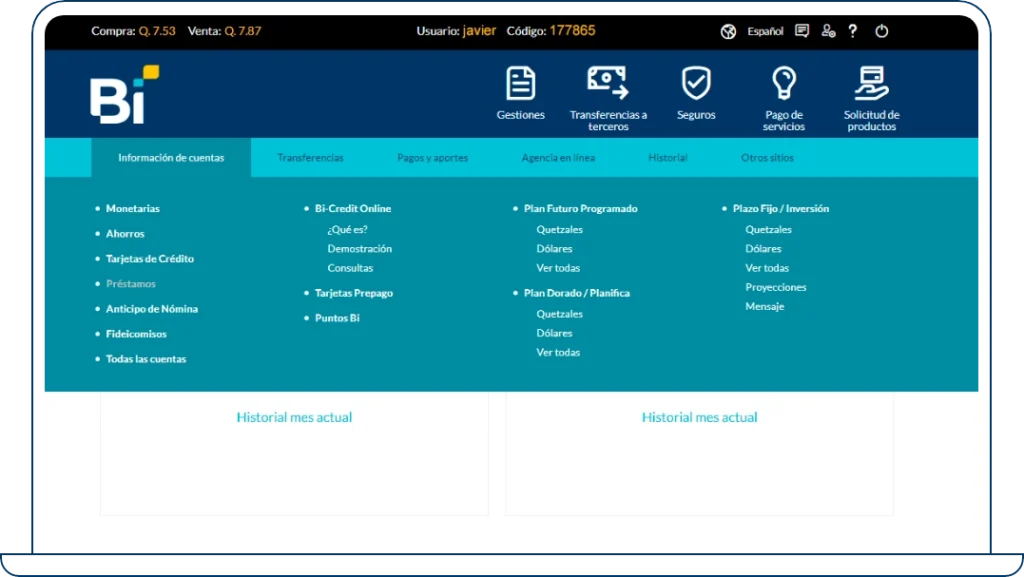Select the Pago de servicios lightbulb icon
The height and width of the screenshot is (577, 1024).
[784, 84]
